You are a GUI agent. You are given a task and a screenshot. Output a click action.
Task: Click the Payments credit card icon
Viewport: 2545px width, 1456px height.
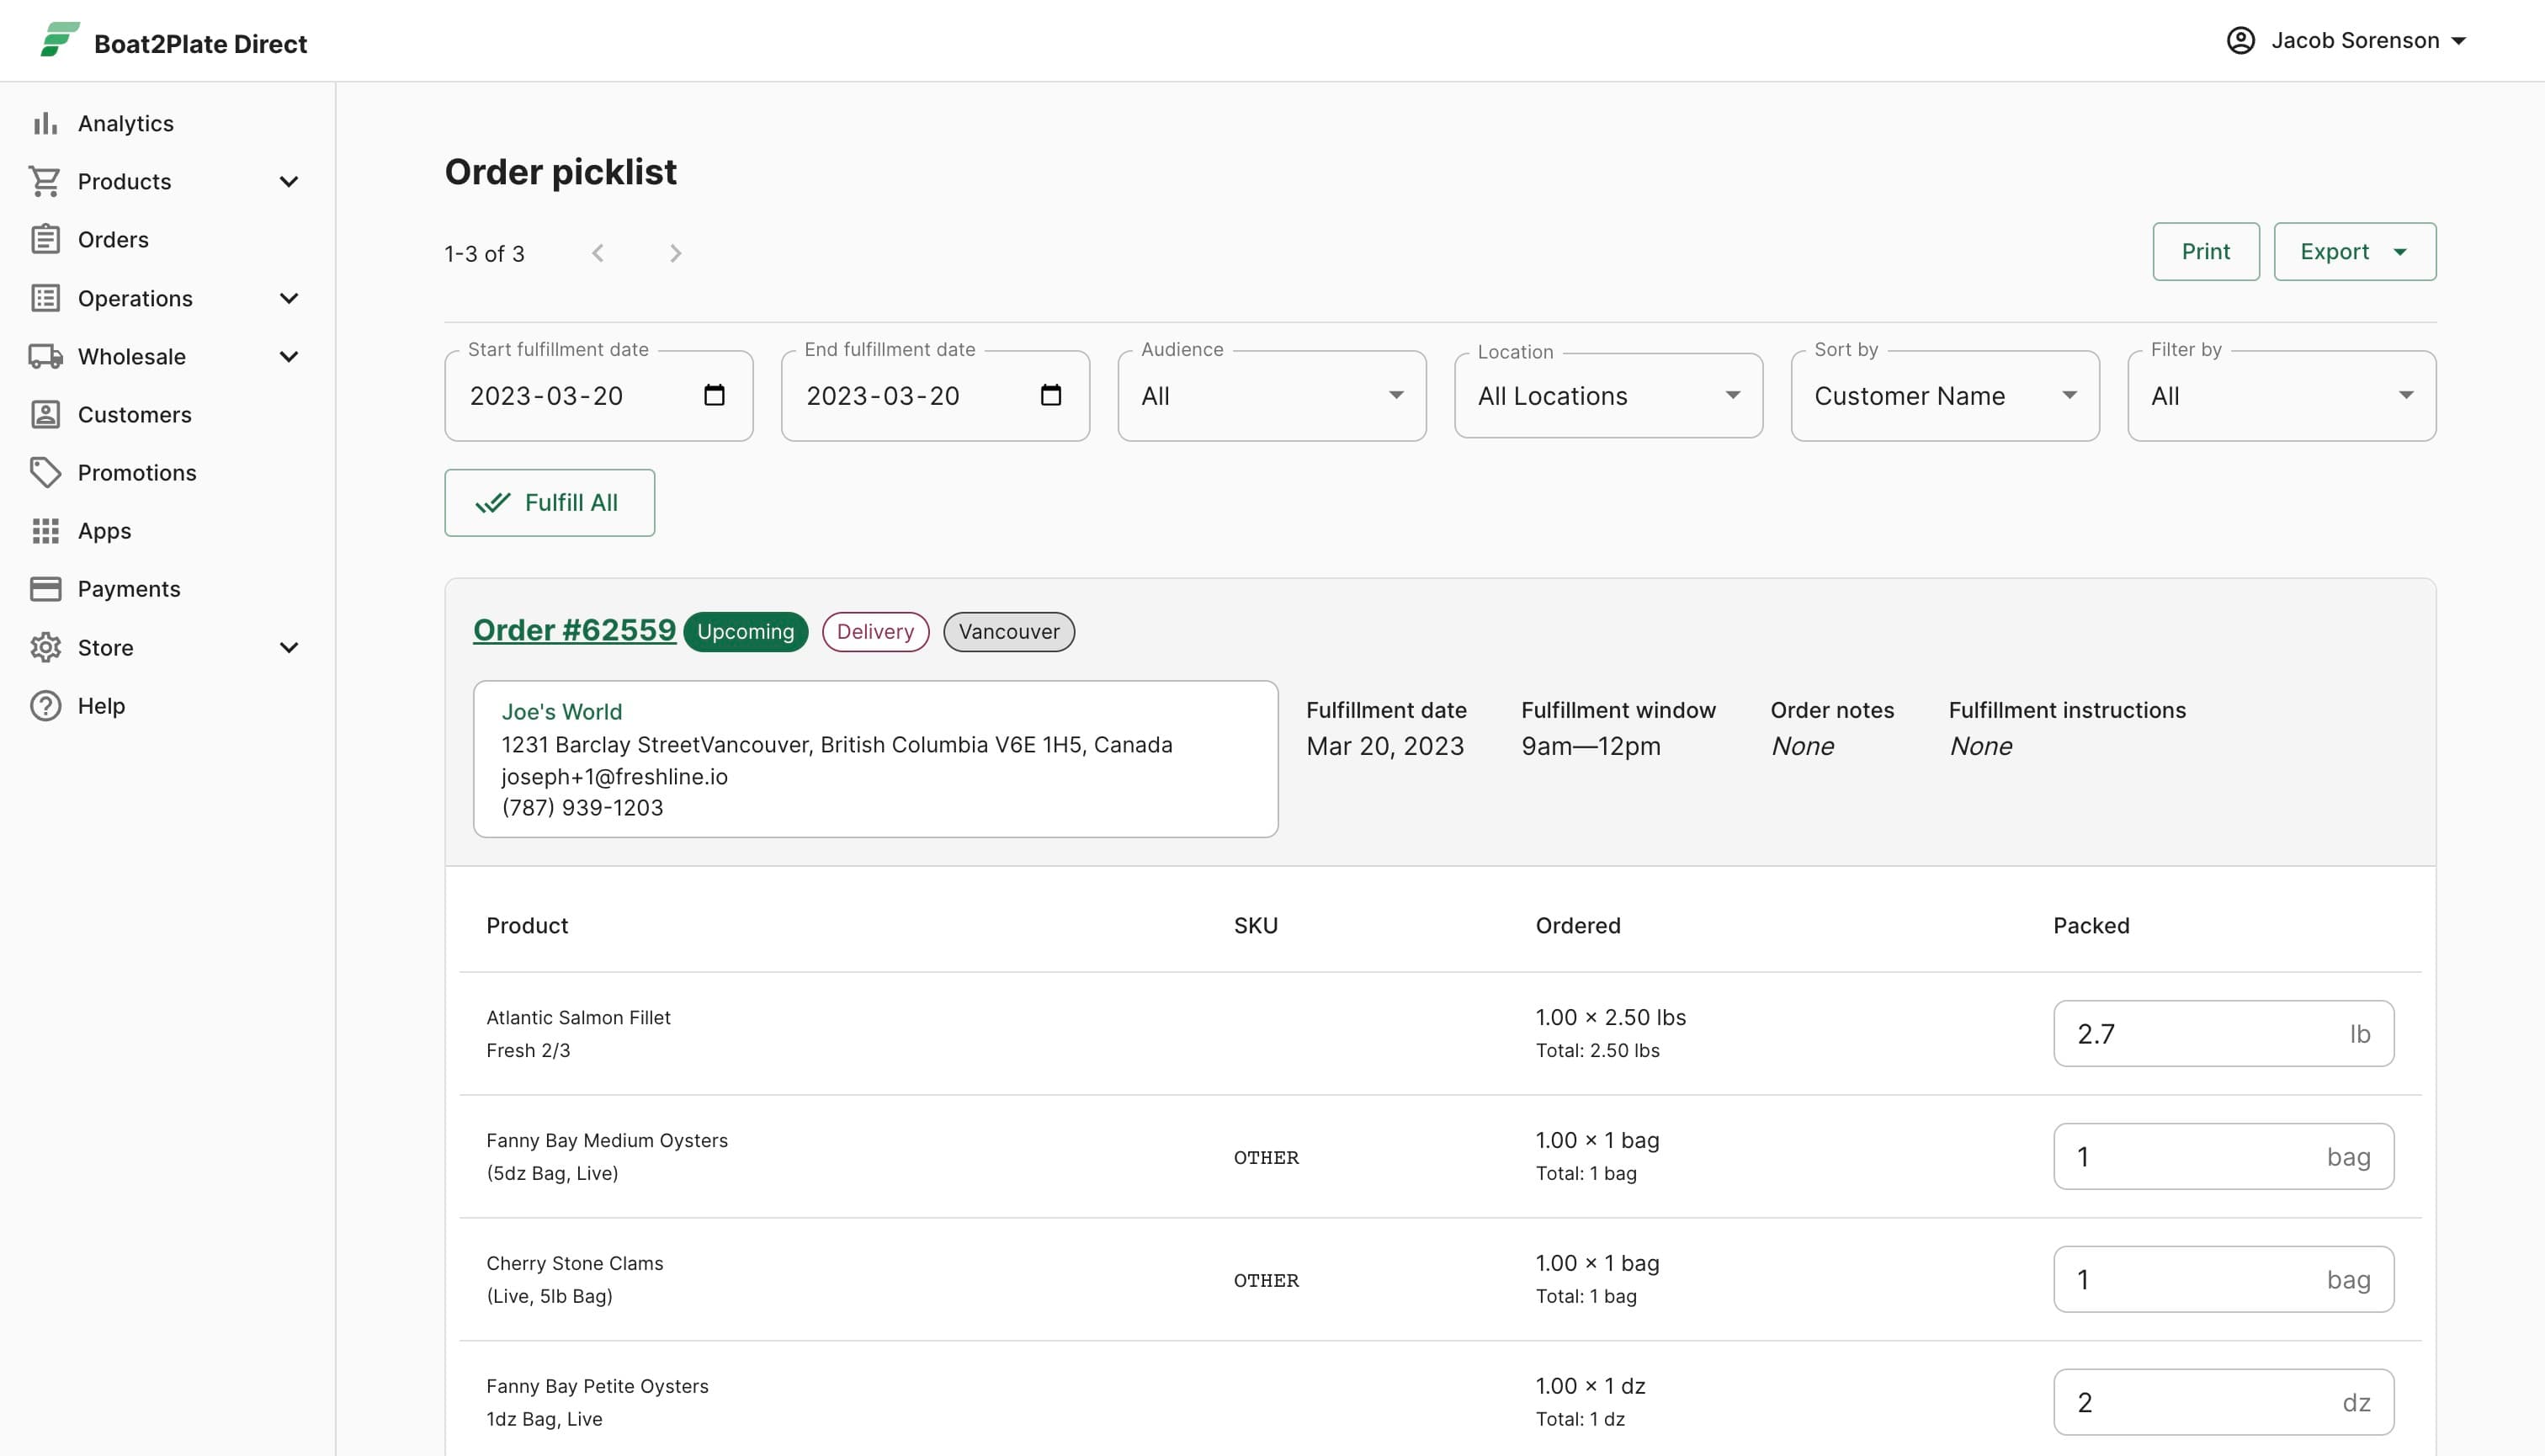(45, 588)
